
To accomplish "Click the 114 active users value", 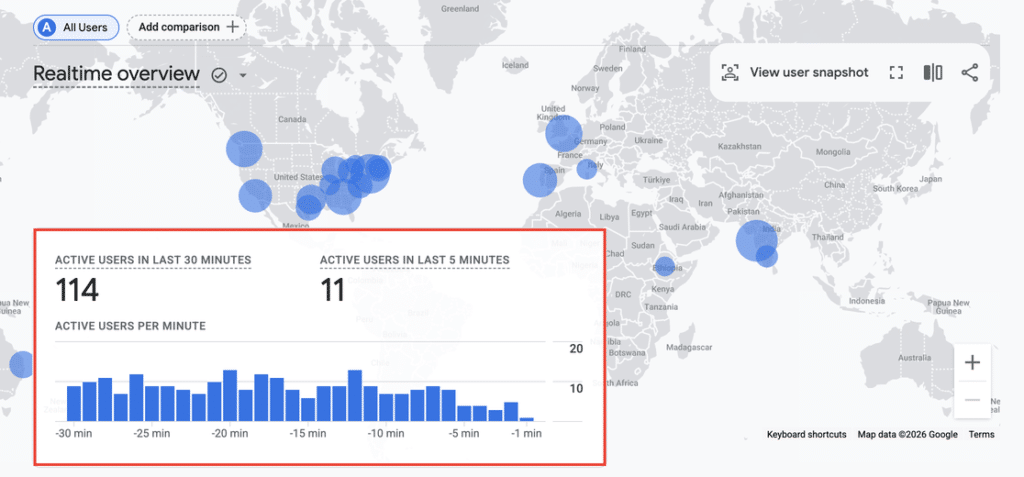I will point(77,290).
